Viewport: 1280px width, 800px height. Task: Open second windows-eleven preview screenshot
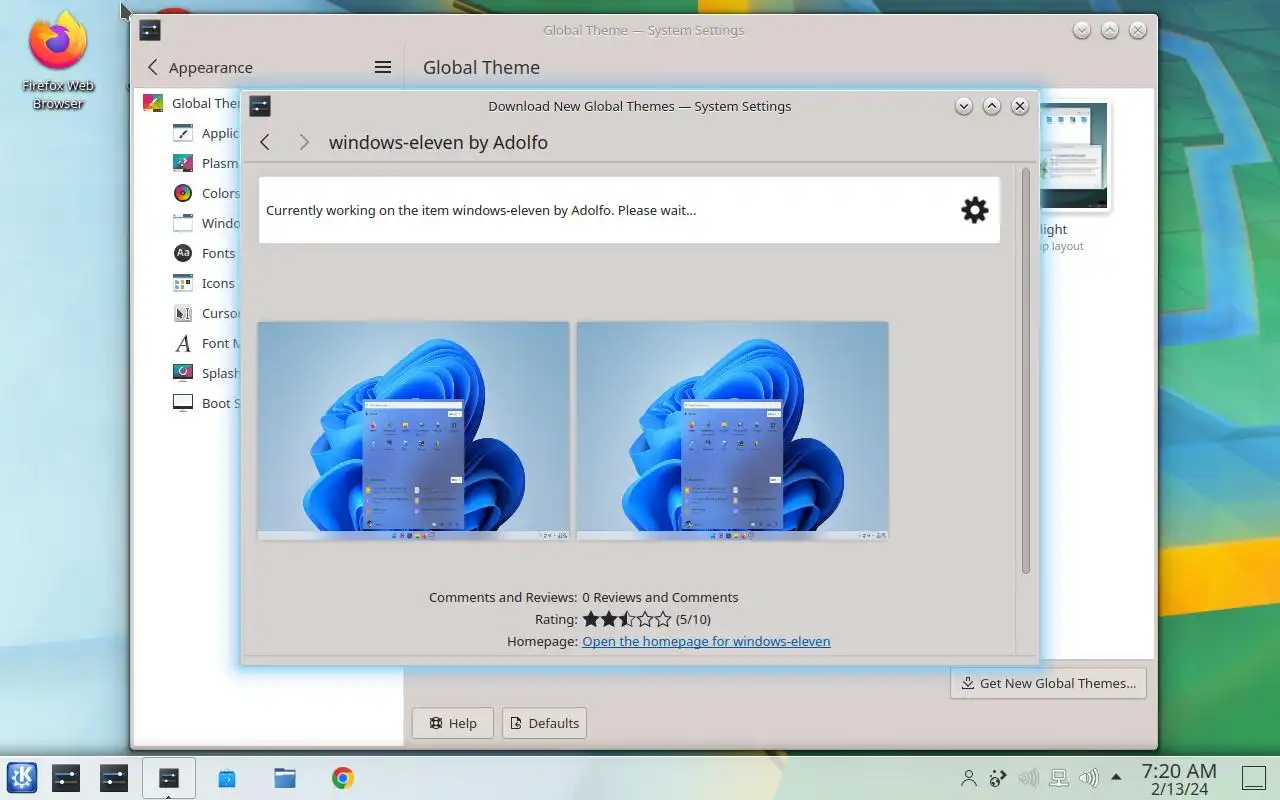[732, 431]
